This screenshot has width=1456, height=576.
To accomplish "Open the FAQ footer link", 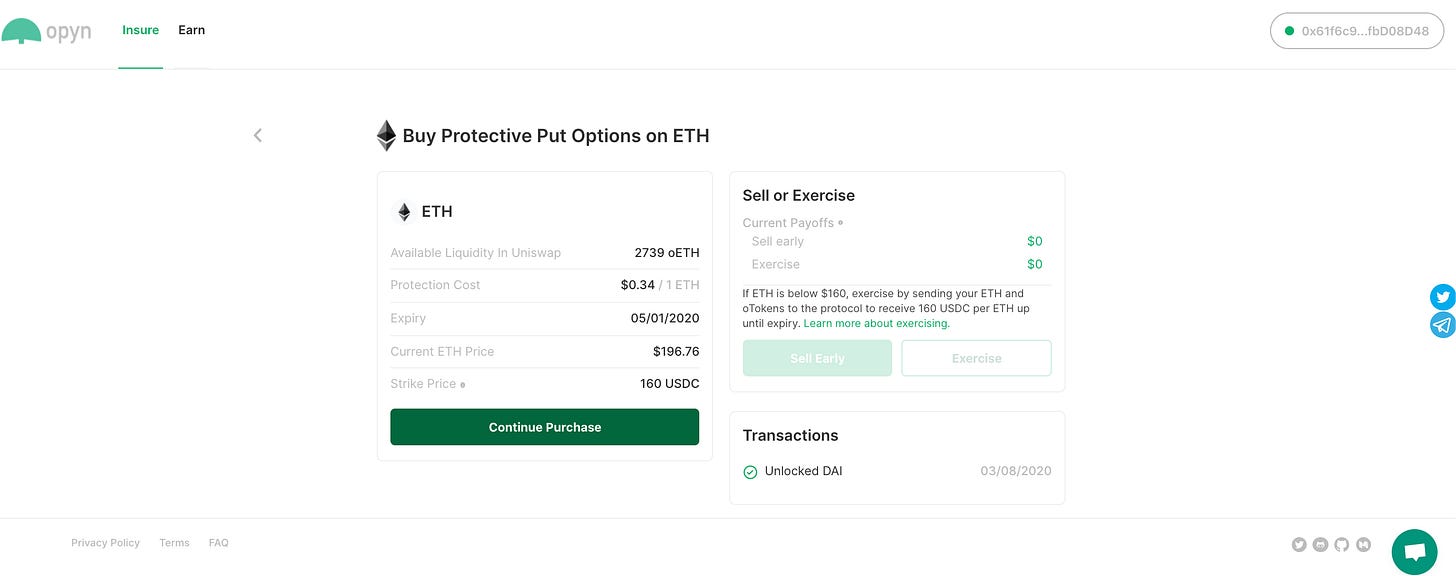I will click(x=218, y=543).
